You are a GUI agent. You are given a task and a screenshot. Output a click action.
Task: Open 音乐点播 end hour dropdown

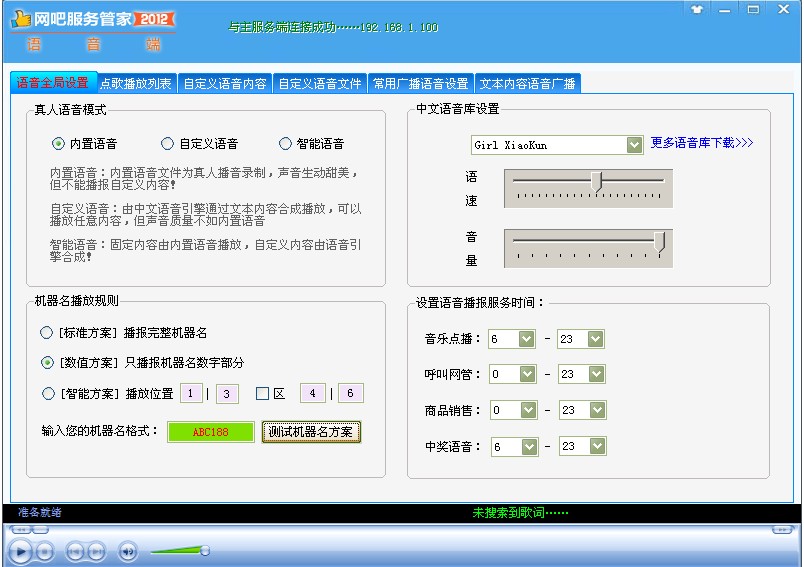(x=596, y=339)
